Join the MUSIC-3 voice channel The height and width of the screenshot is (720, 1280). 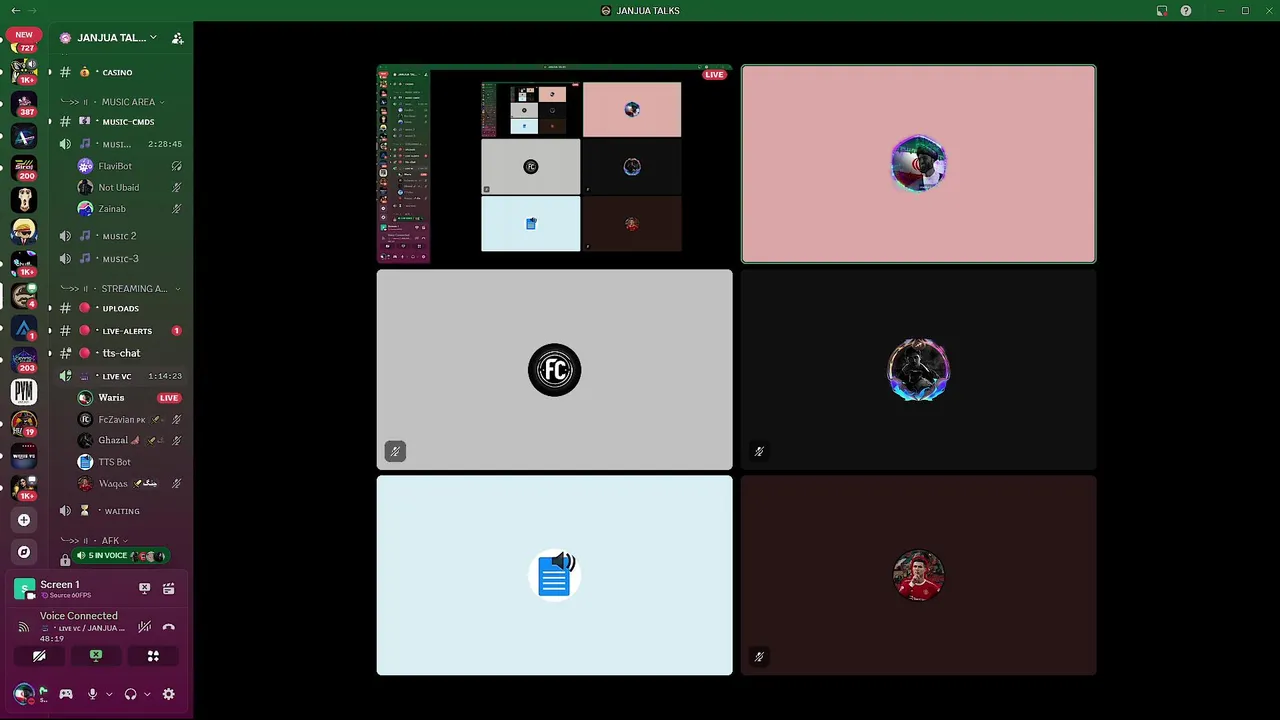coord(120,259)
